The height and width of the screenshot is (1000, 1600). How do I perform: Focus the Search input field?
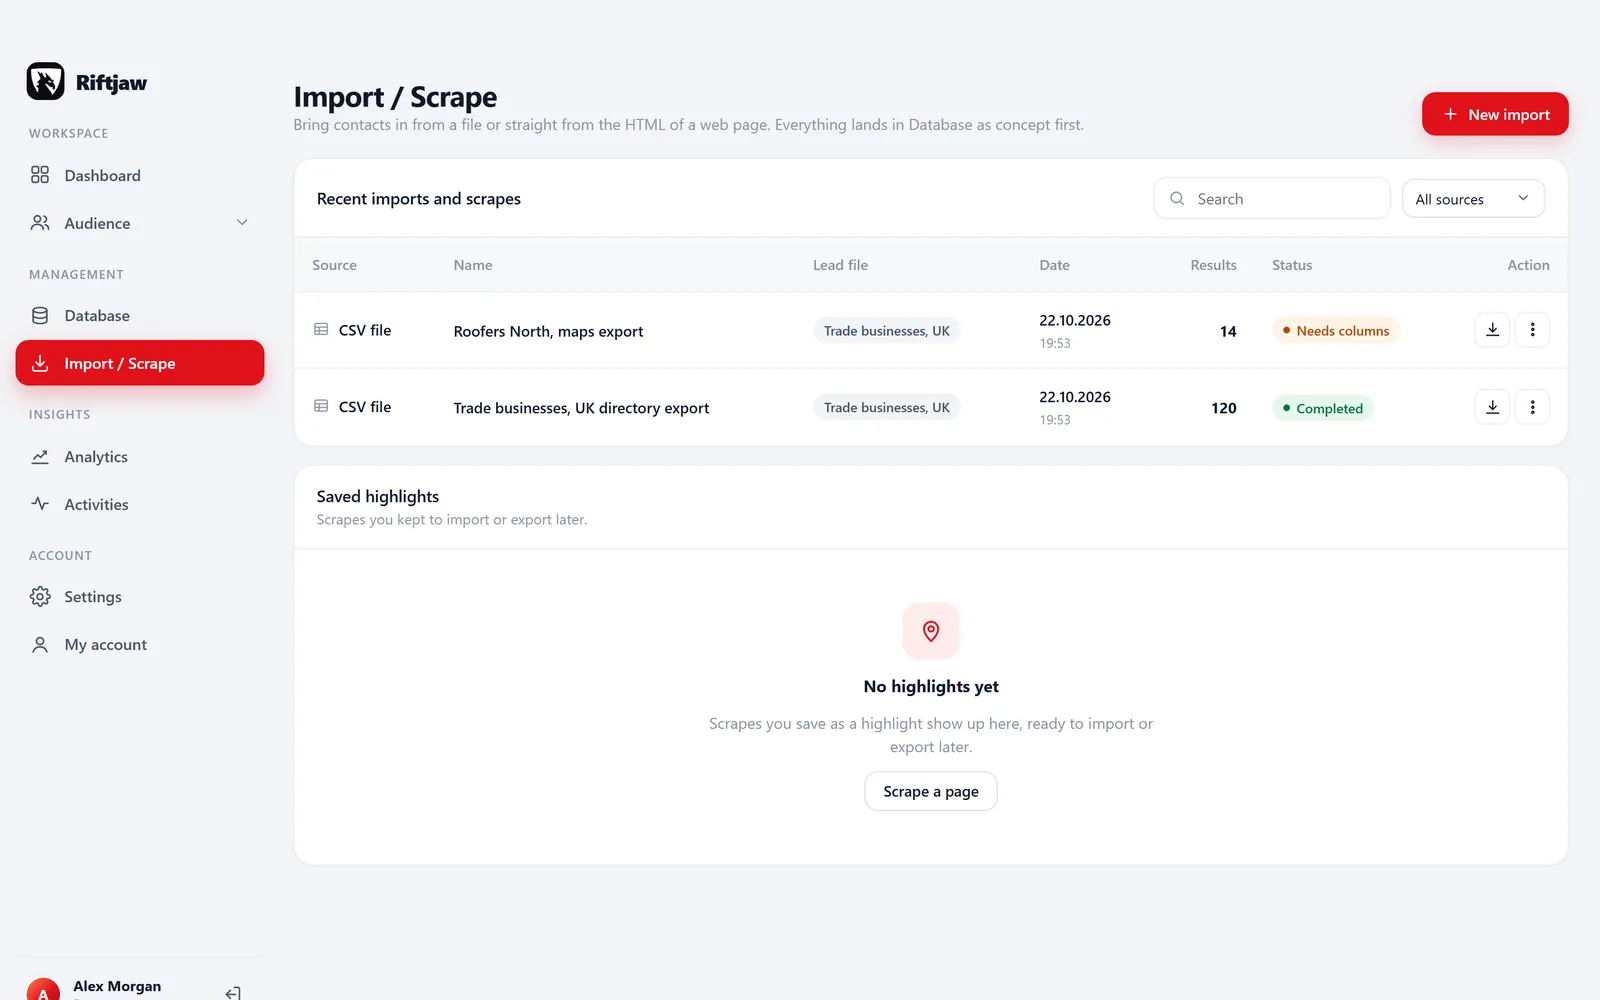click(1272, 198)
